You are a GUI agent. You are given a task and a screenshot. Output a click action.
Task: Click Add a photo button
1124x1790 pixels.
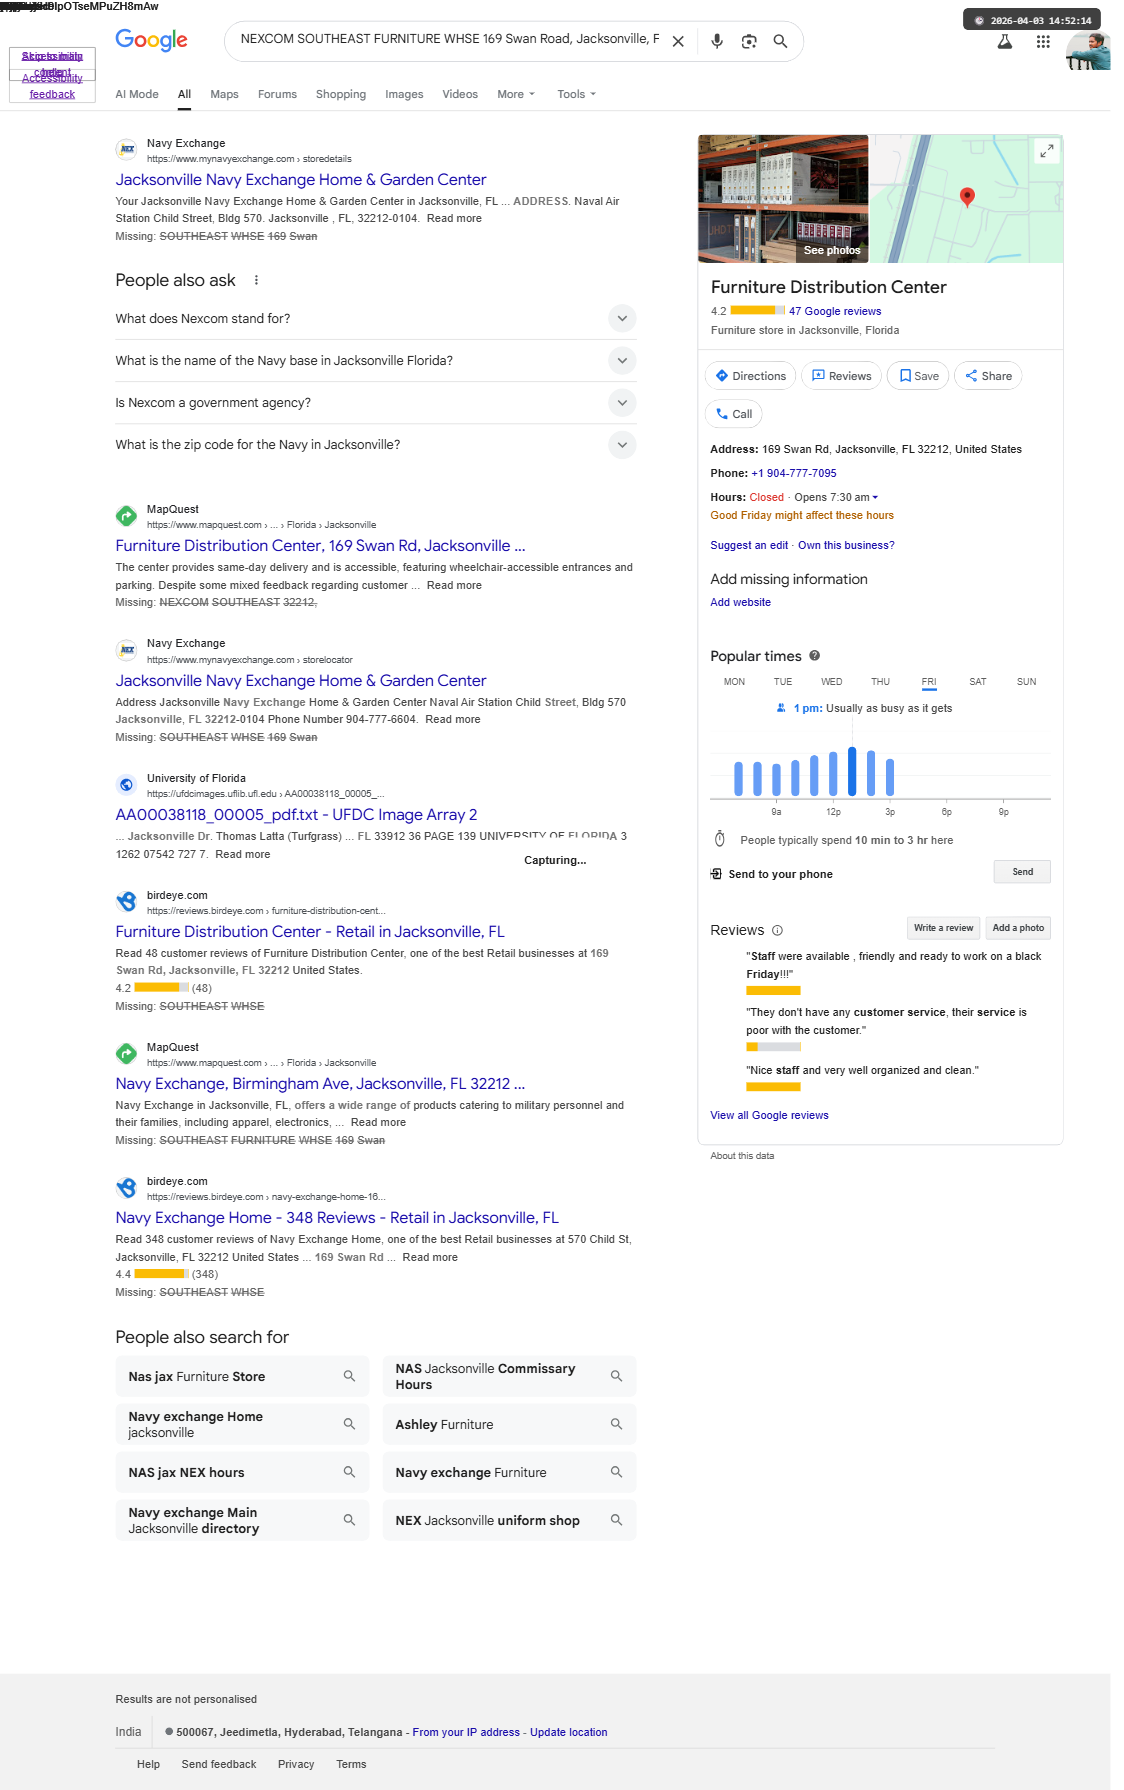pyautogui.click(x=1018, y=928)
